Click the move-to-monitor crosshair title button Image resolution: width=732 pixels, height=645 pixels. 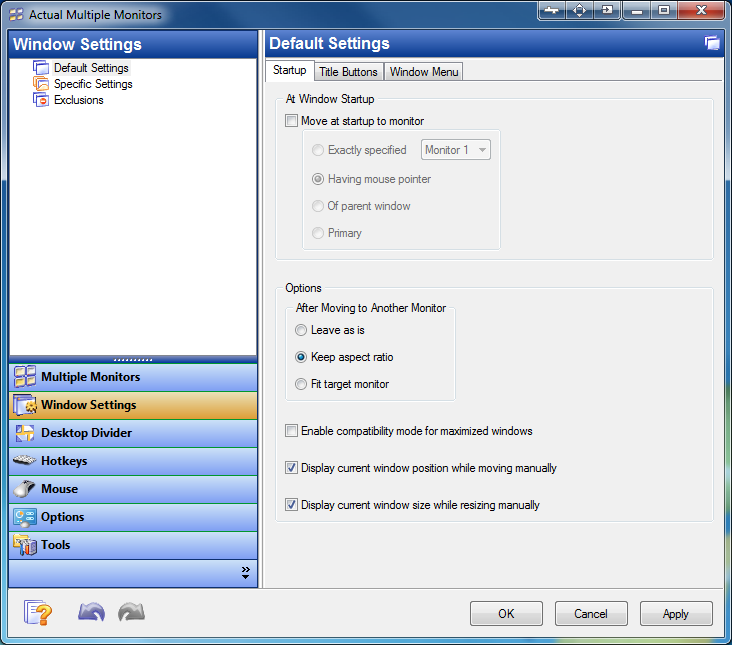(579, 10)
